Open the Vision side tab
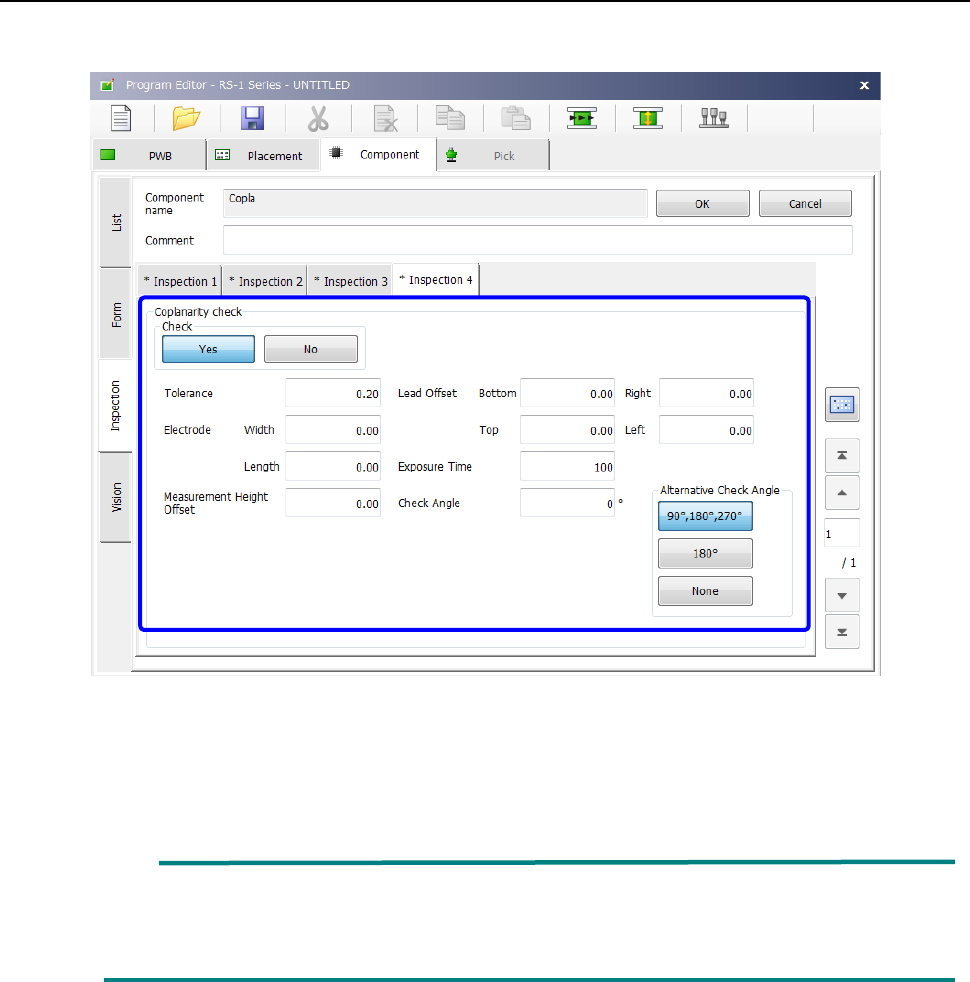Image resolution: width=970 pixels, height=982 pixels. pyautogui.click(x=116, y=497)
